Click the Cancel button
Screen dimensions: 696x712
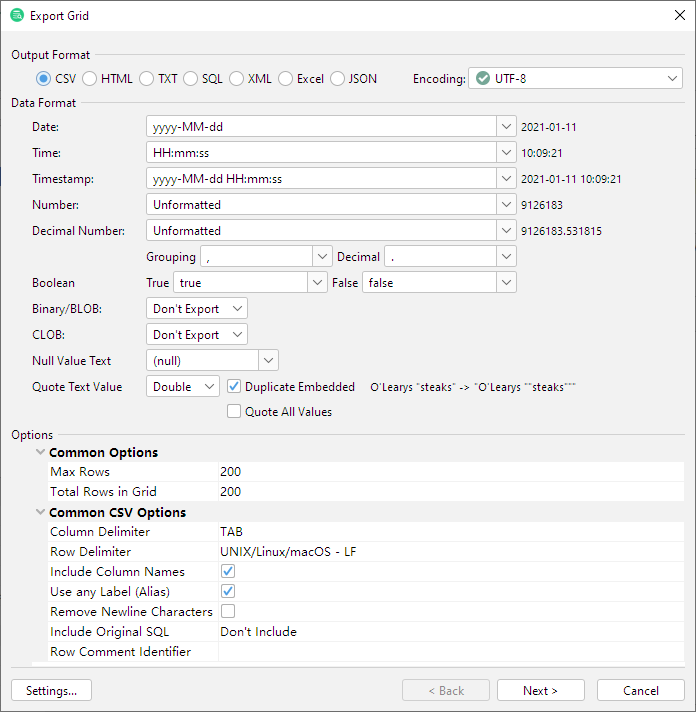click(640, 690)
